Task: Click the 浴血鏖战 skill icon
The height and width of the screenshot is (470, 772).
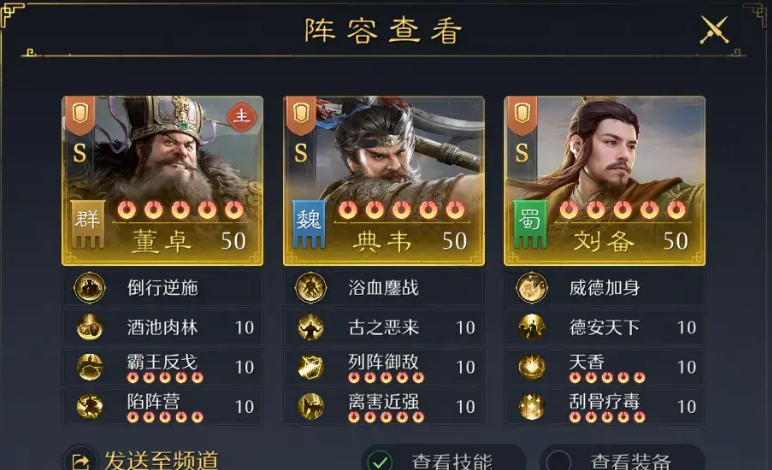Action: (311, 287)
